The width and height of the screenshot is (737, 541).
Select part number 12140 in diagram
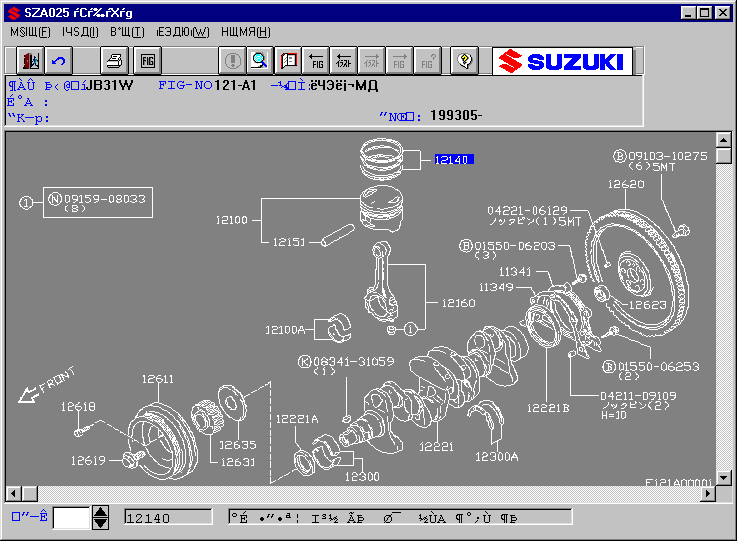[454, 160]
